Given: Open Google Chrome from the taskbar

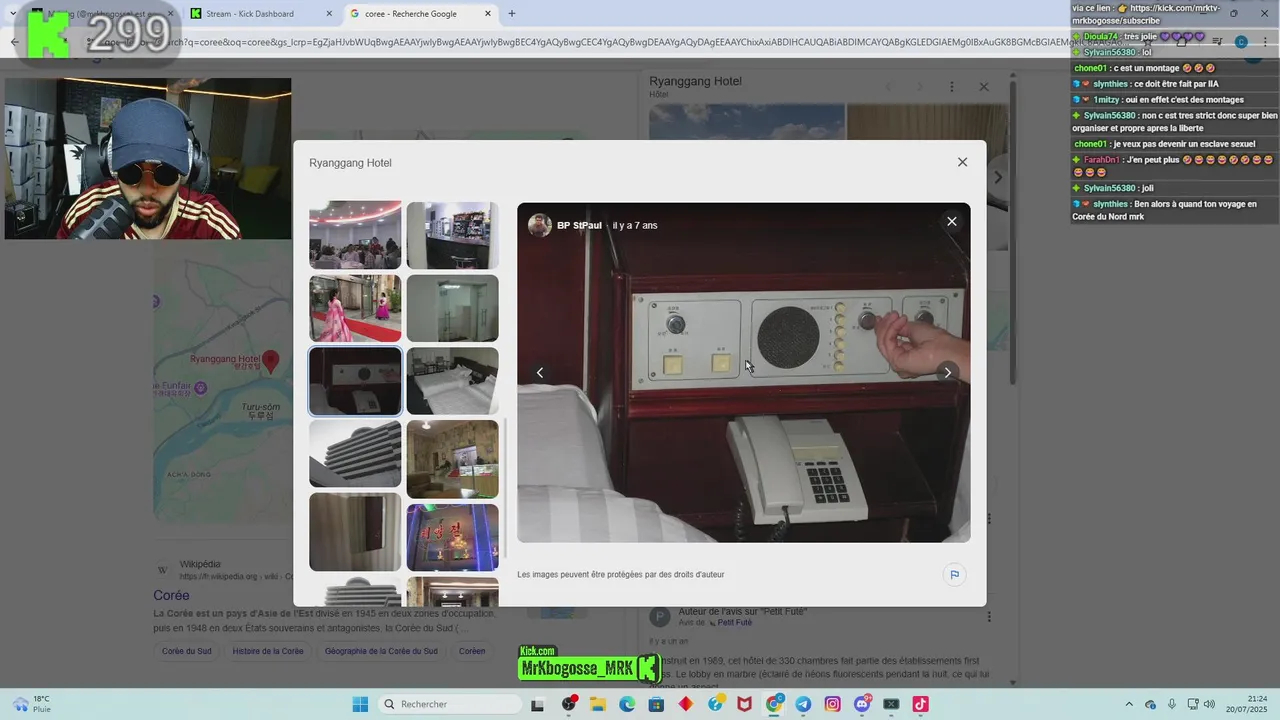Looking at the screenshot, I should (x=774, y=704).
